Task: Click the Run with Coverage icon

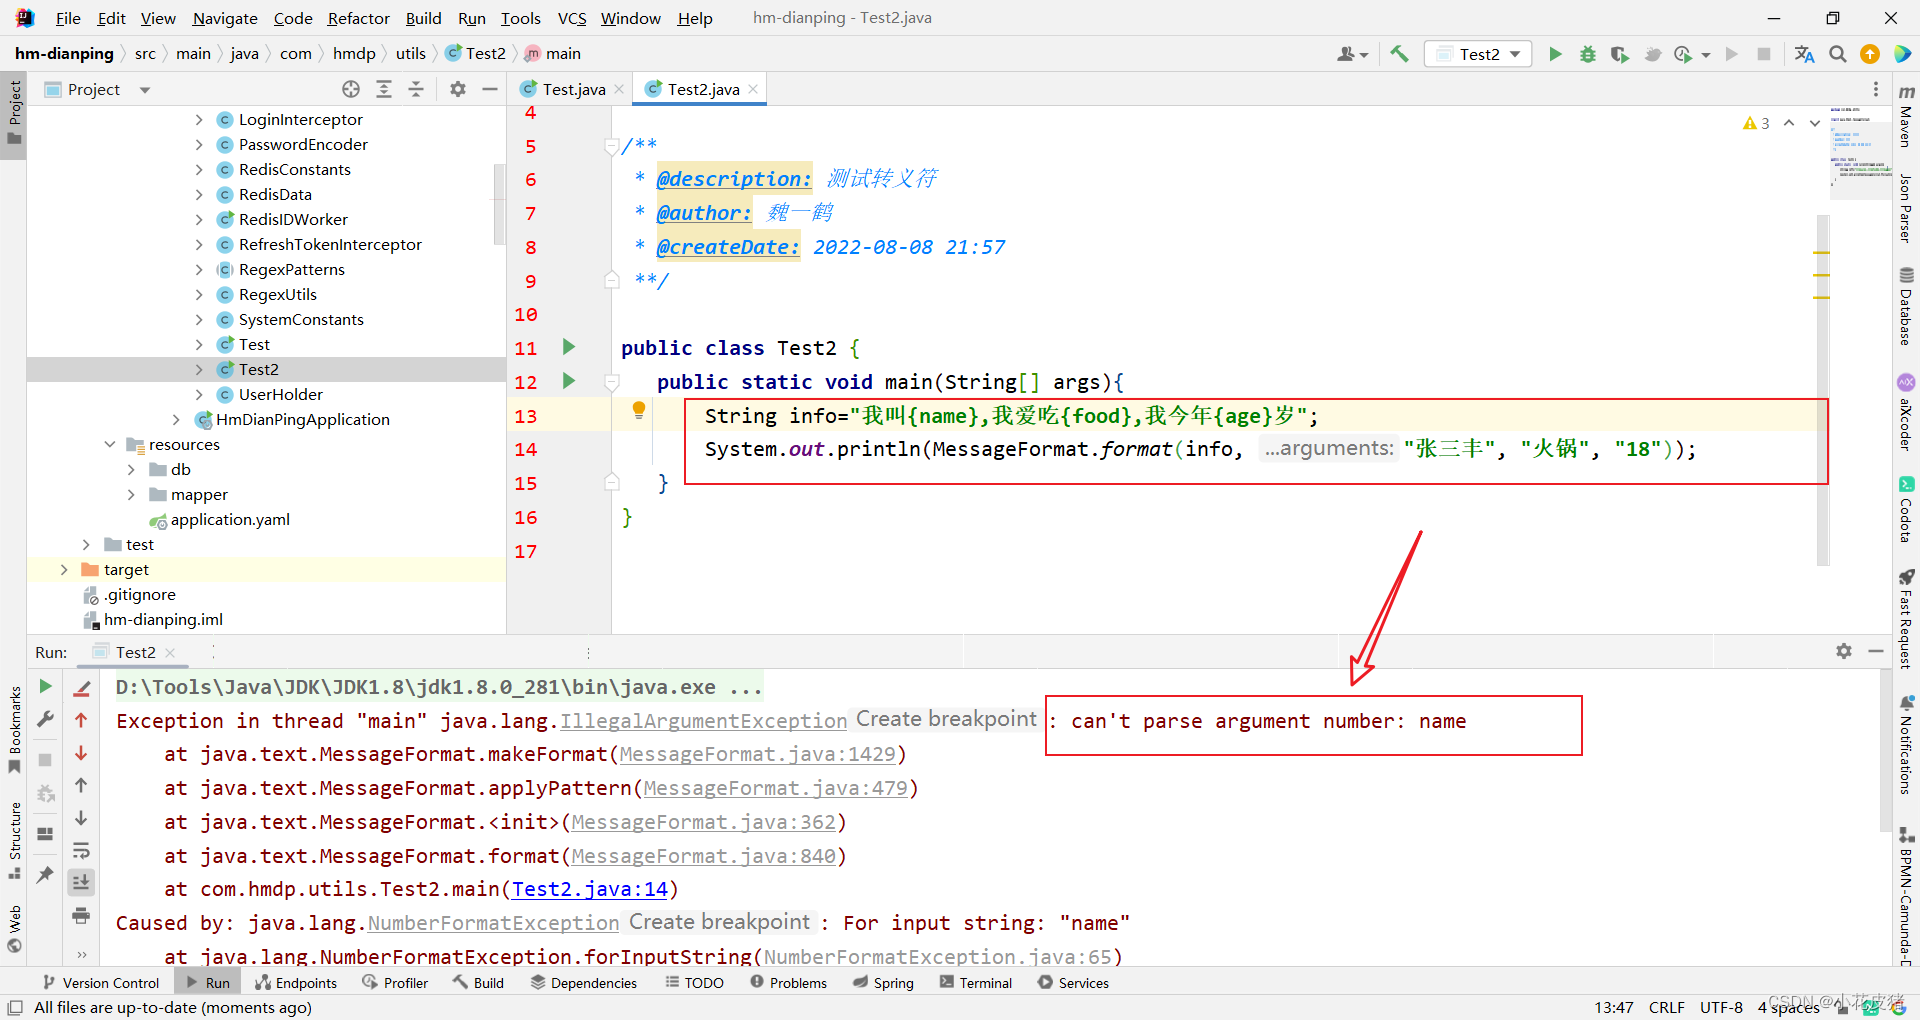Action: [x=1620, y=54]
